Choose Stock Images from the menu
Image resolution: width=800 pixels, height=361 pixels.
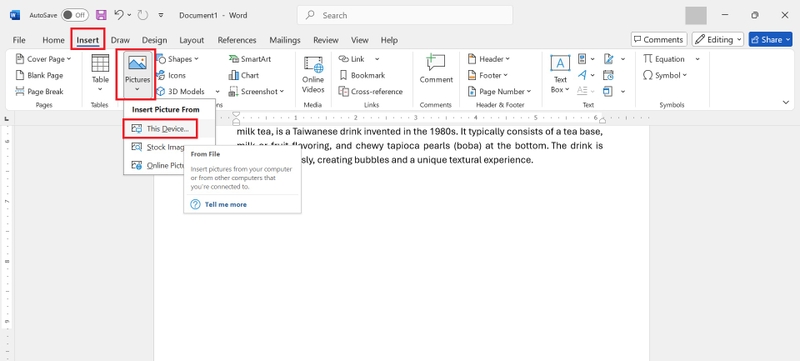tap(164, 147)
